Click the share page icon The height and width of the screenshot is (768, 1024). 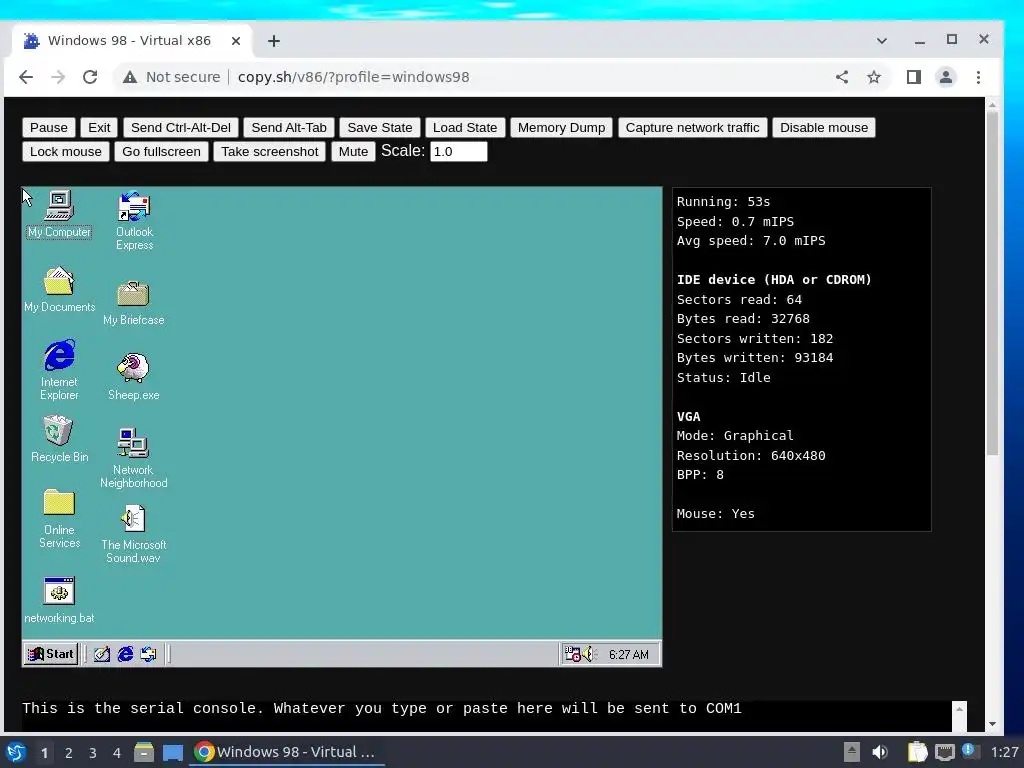842,77
